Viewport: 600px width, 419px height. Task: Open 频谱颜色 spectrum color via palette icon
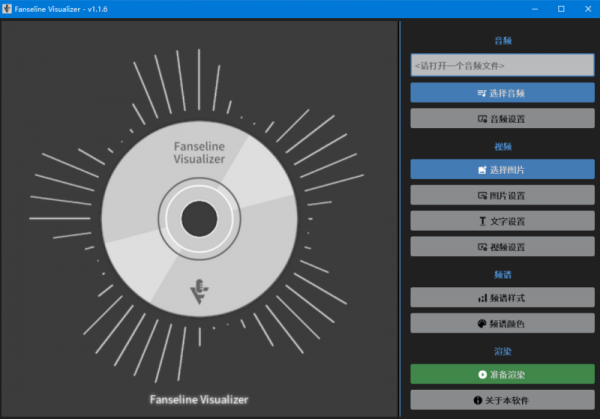[502, 323]
